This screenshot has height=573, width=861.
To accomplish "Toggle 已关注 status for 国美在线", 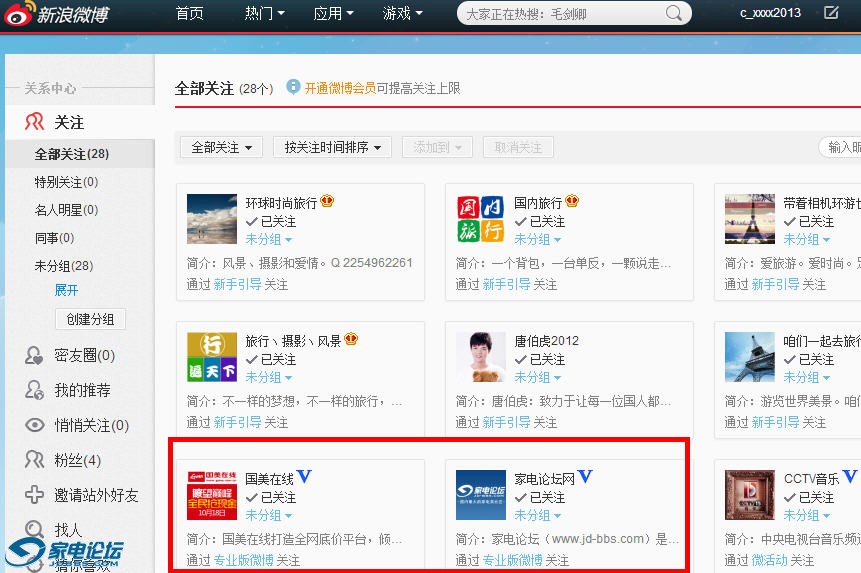I will [271, 497].
